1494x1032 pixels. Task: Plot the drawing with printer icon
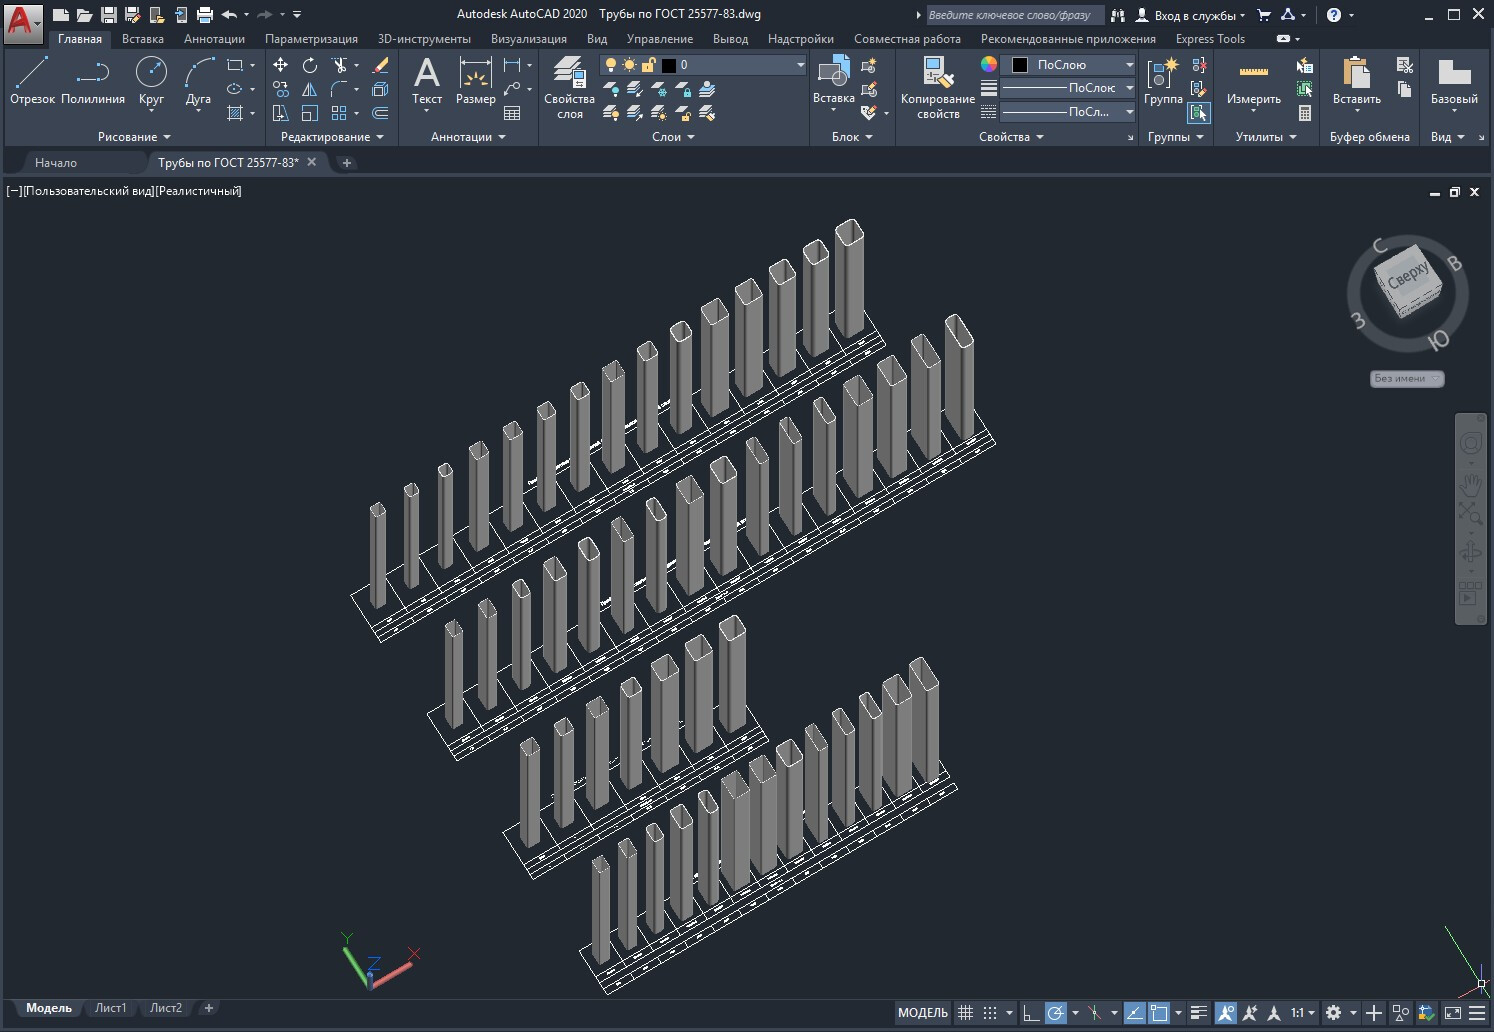(x=205, y=15)
